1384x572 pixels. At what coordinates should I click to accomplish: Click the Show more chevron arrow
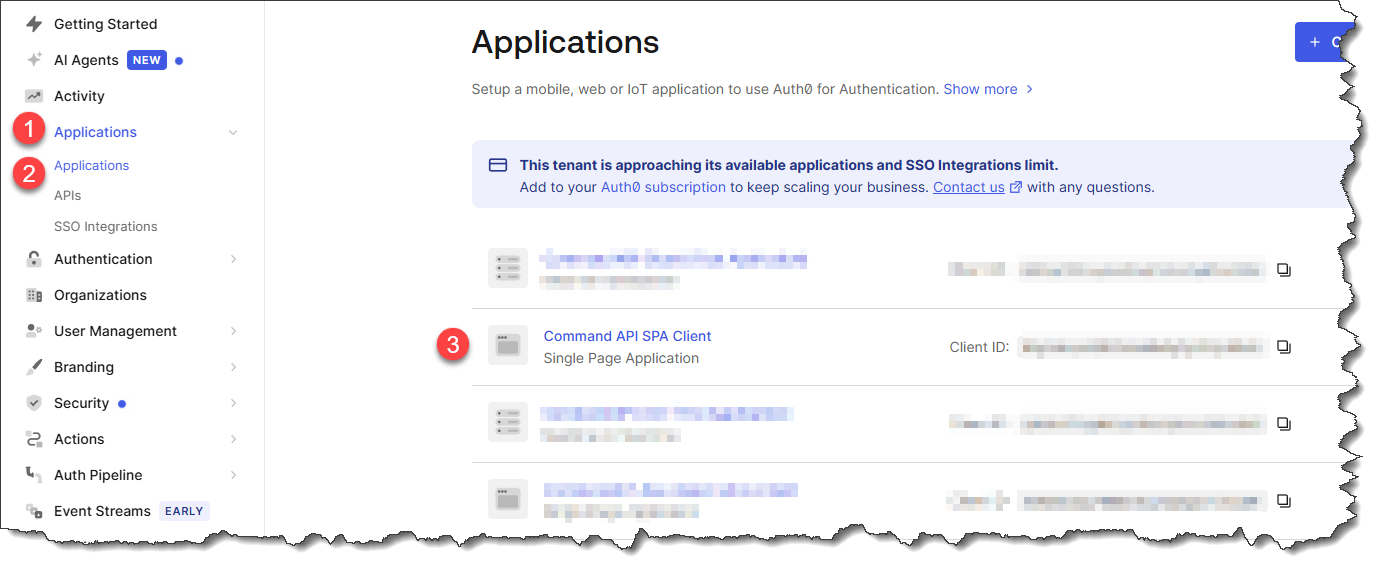click(1030, 89)
